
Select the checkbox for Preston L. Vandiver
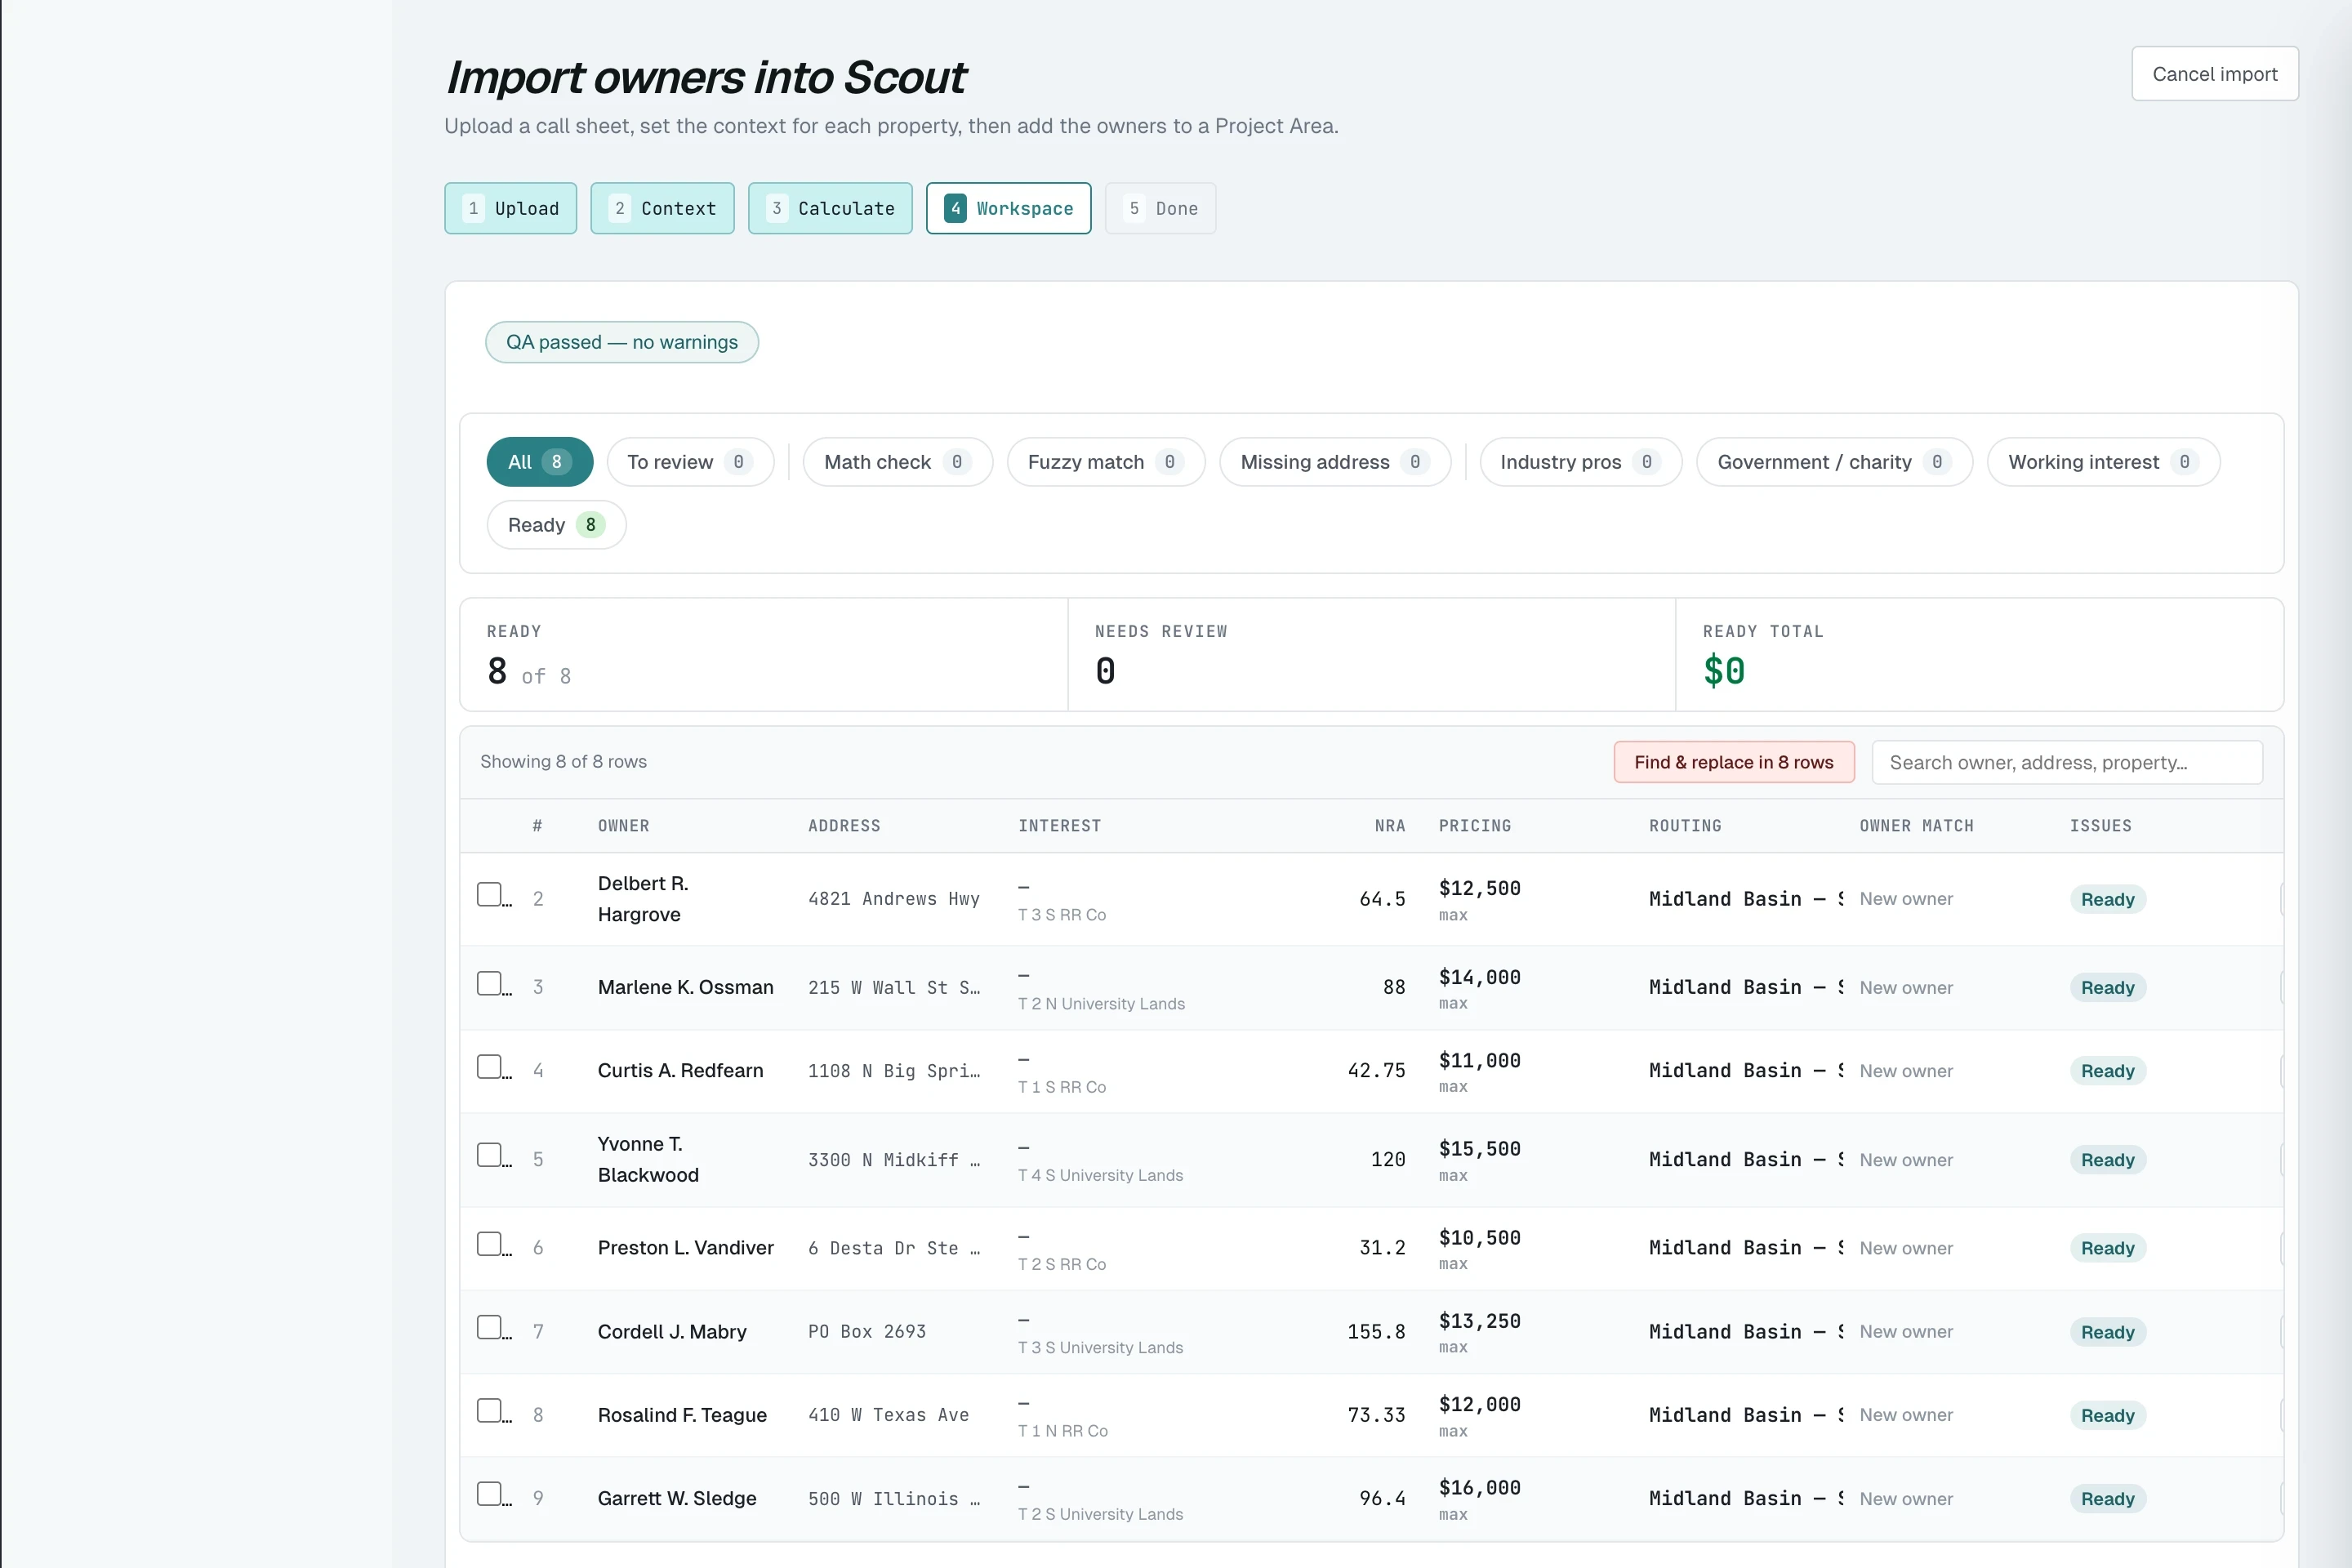coord(489,1243)
